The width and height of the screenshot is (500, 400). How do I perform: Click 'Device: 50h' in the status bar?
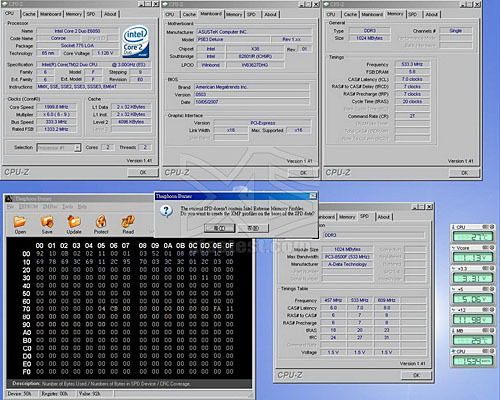19,394
